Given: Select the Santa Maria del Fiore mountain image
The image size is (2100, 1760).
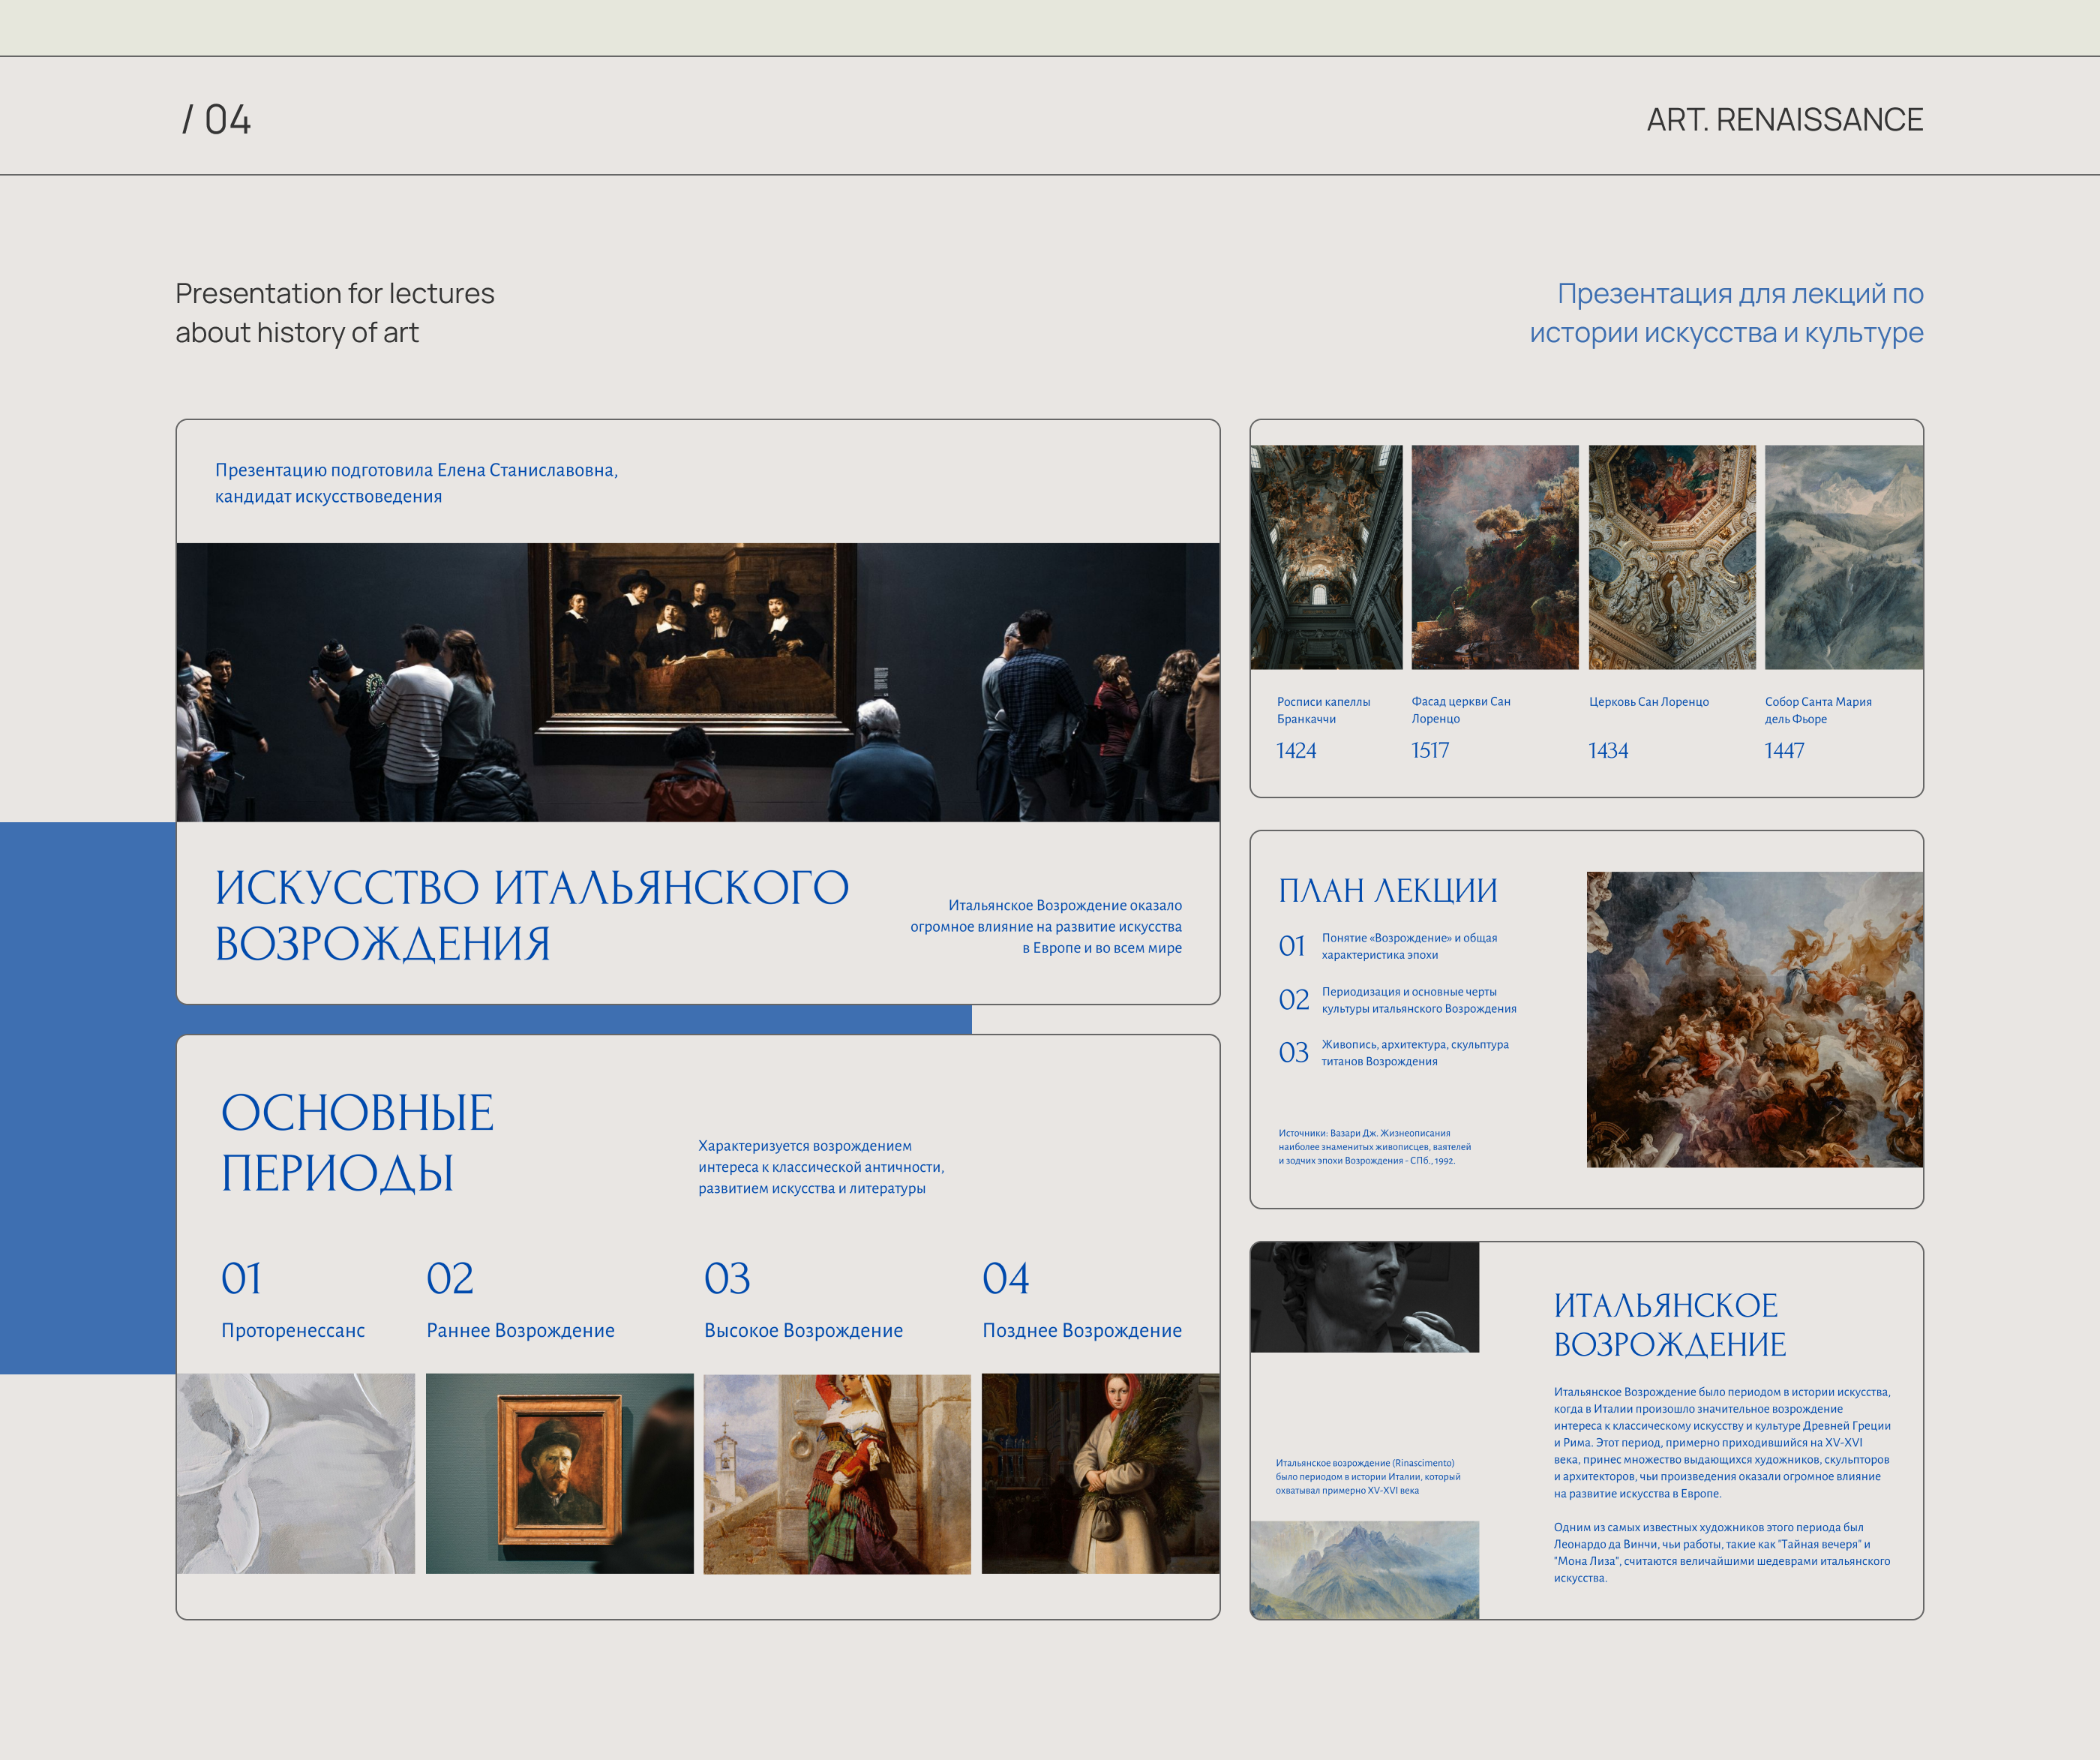Looking at the screenshot, I should tap(1843, 557).
